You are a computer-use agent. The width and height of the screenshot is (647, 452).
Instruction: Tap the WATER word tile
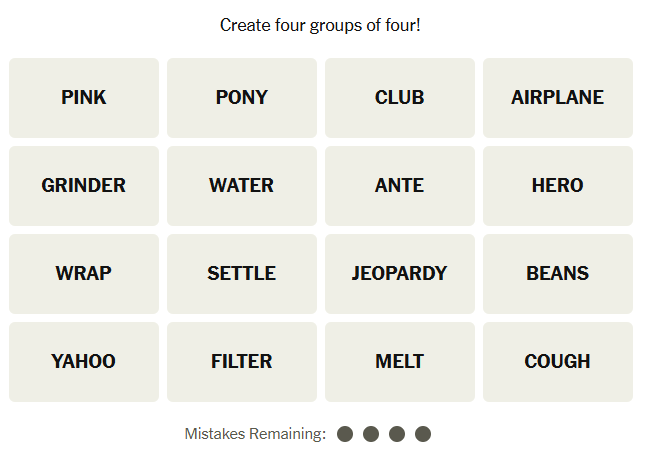coord(242,186)
